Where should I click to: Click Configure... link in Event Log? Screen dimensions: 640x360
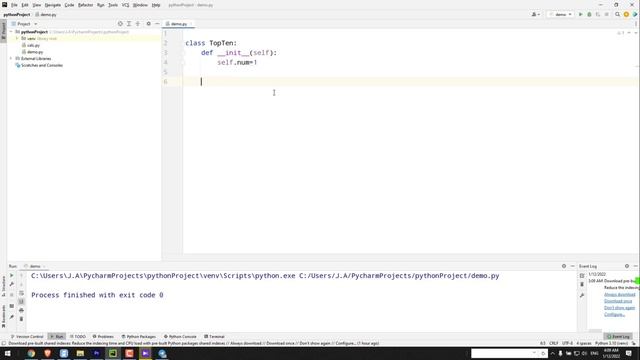(x=614, y=314)
